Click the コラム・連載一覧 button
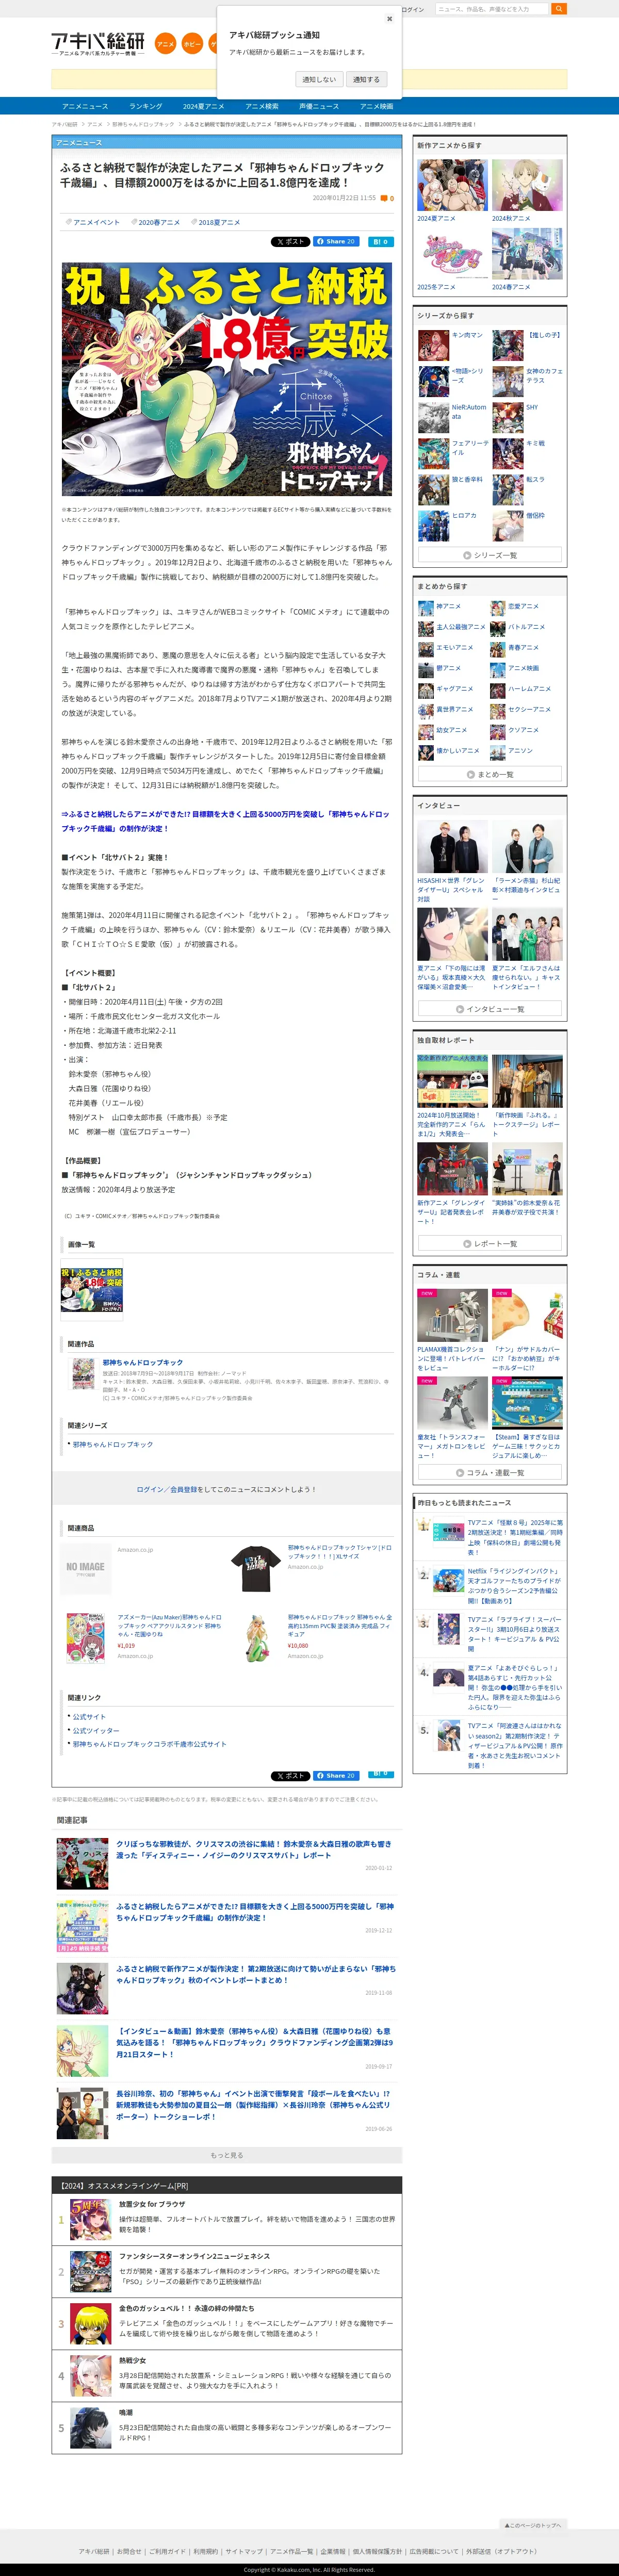 pyautogui.click(x=490, y=1473)
